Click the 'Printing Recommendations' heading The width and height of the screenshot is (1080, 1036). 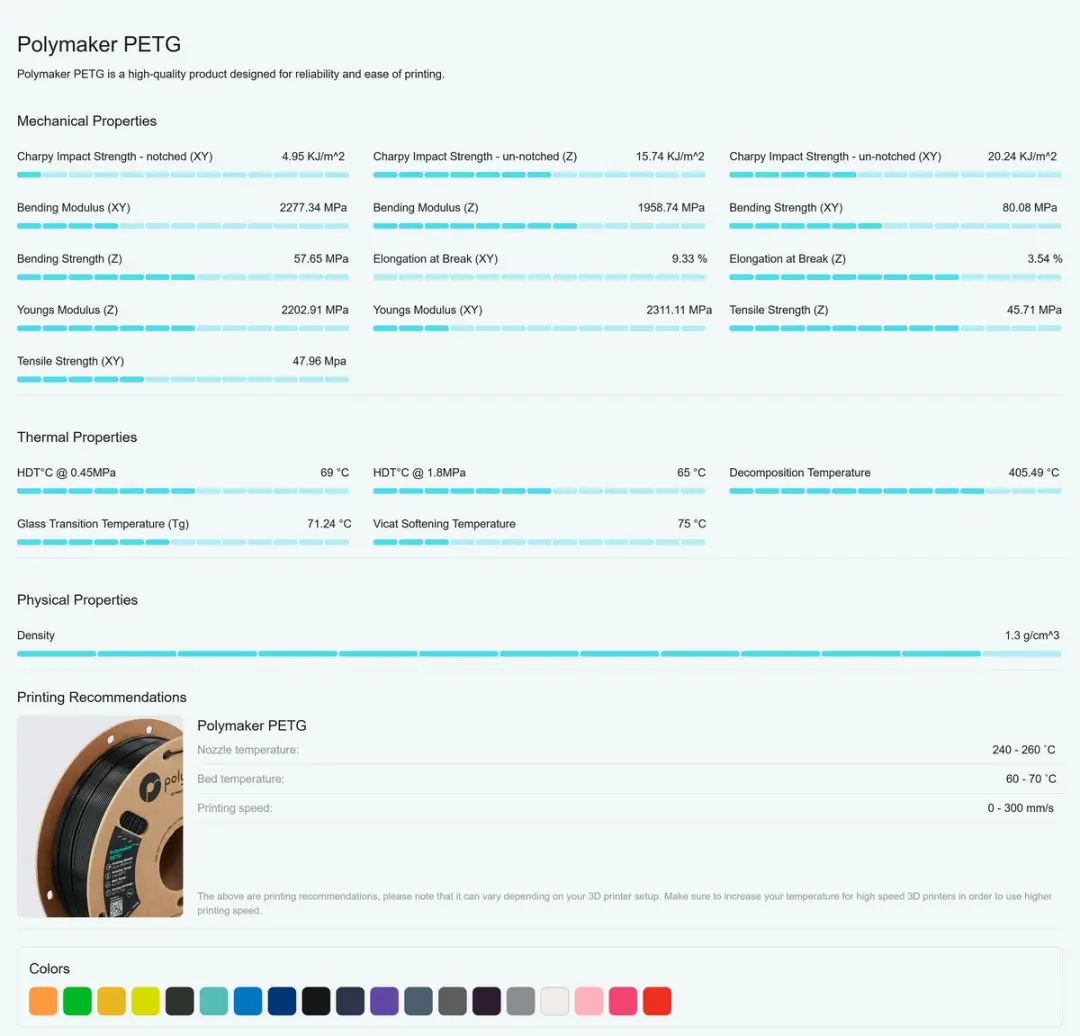[102, 697]
